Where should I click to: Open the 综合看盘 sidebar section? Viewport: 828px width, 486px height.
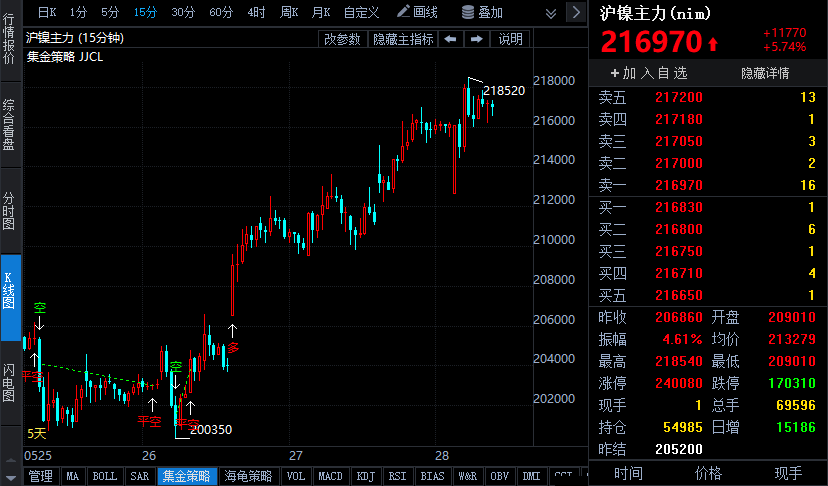tap(9, 125)
